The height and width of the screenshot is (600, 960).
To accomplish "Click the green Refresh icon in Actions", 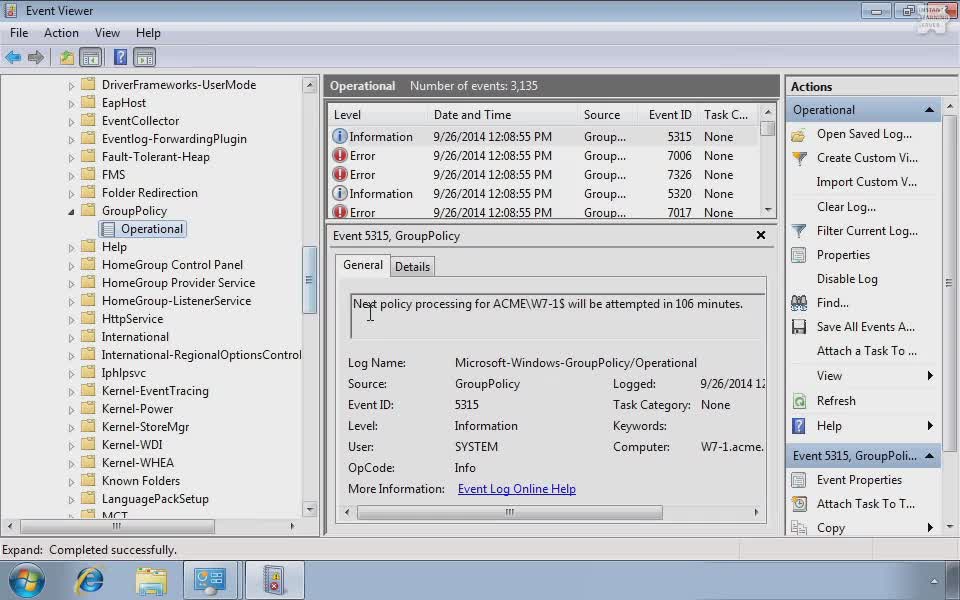I will pyautogui.click(x=799, y=401).
